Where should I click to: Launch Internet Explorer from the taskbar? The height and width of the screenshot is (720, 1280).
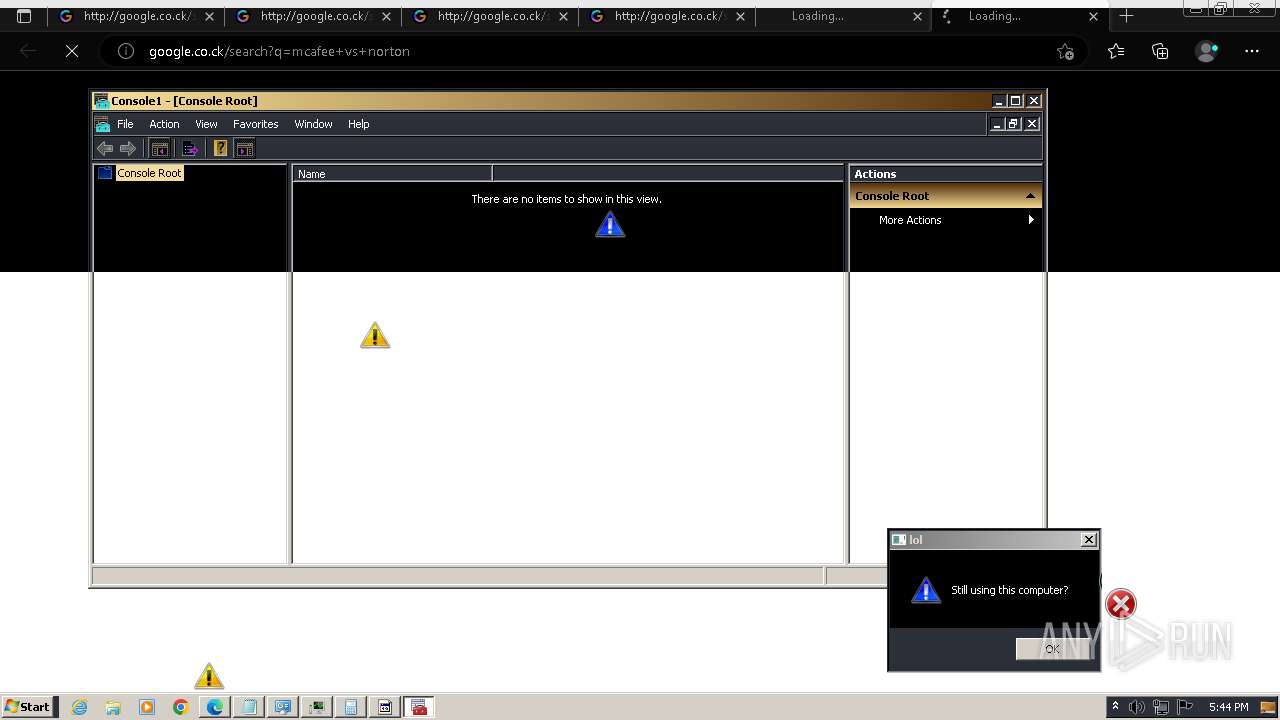80,707
